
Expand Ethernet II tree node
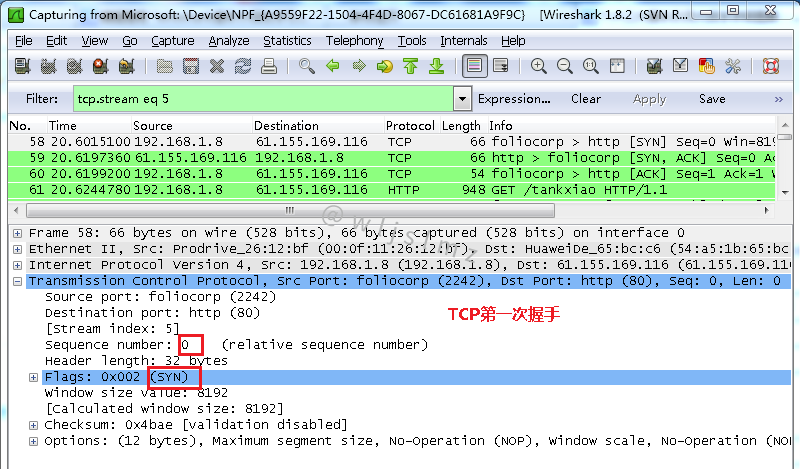(18, 250)
